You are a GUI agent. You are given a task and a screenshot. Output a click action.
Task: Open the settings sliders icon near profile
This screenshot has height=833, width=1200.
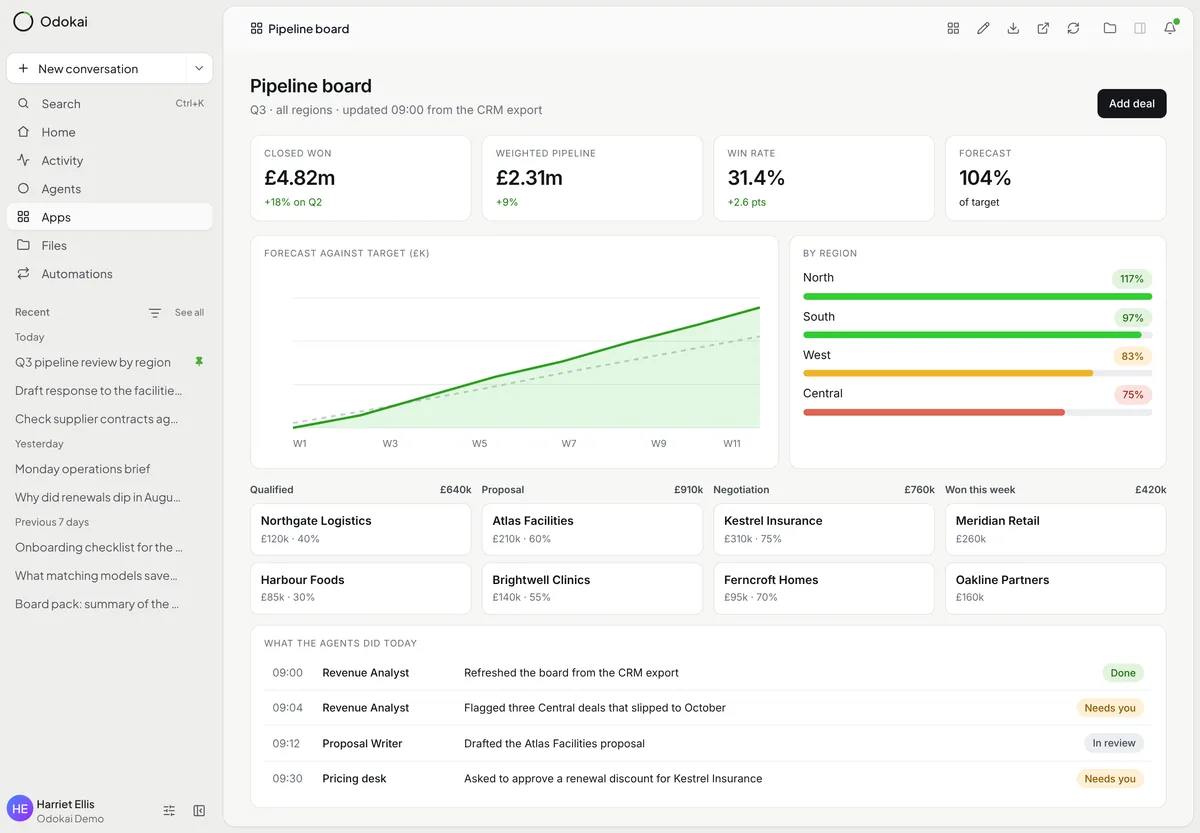169,811
